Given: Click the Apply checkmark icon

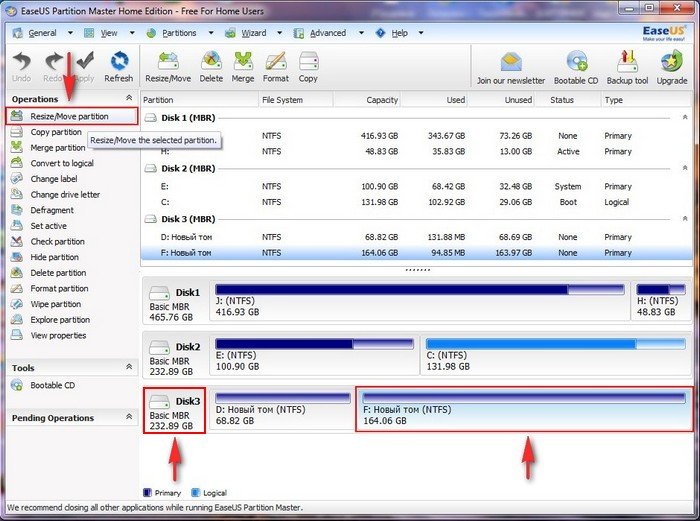Looking at the screenshot, I should pos(85,67).
